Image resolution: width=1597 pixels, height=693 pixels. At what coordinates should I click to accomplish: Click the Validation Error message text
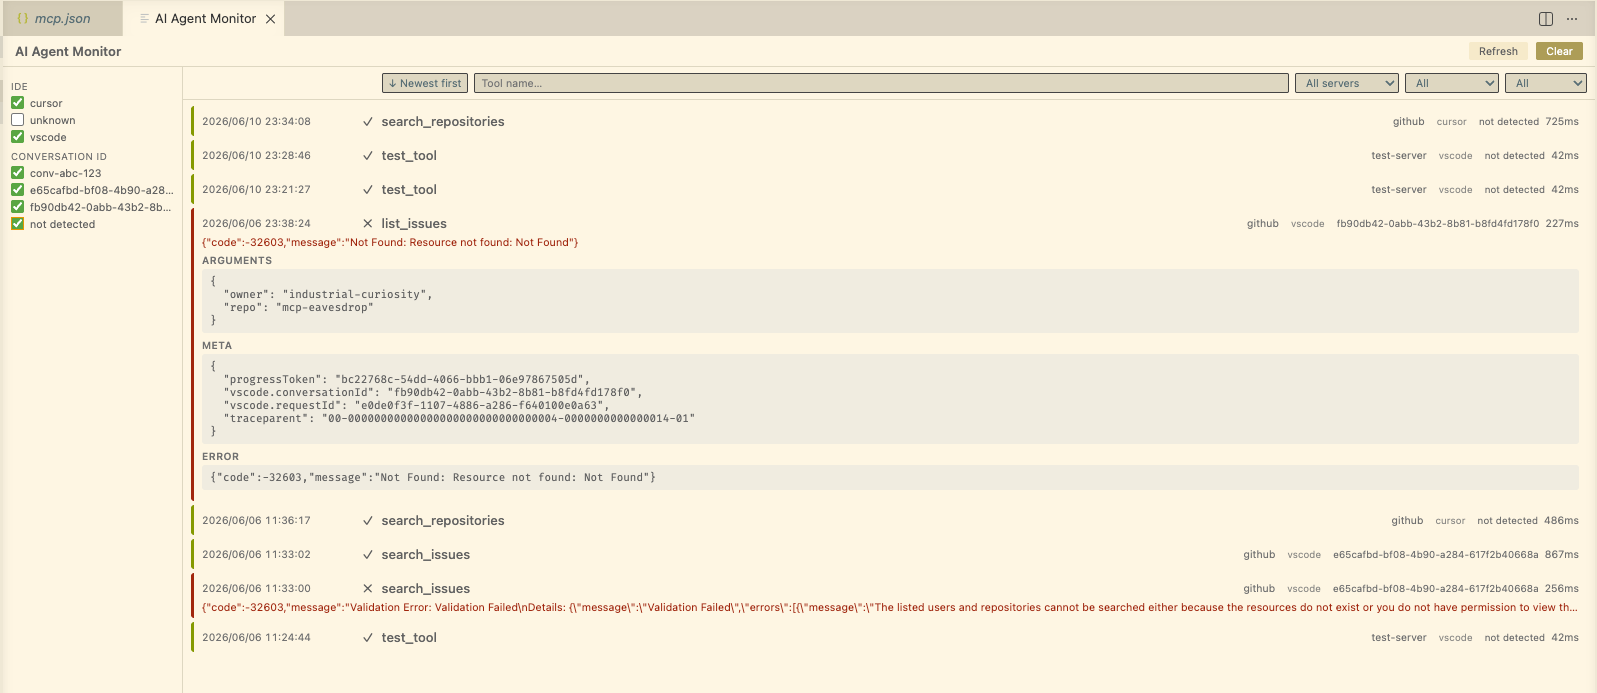890,608
